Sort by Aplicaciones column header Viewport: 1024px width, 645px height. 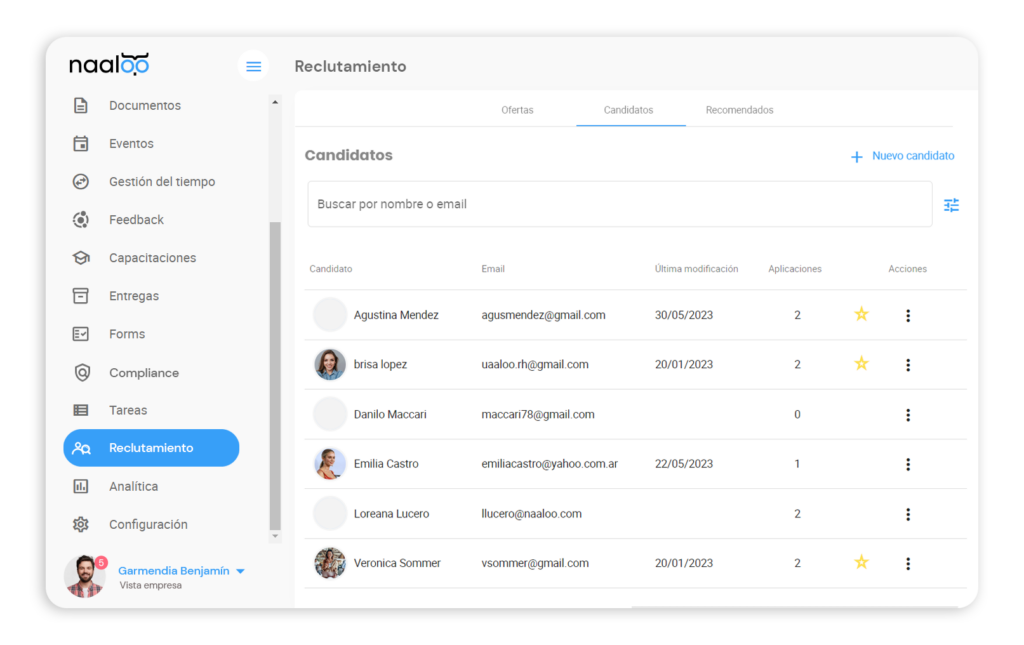pyautogui.click(x=795, y=269)
